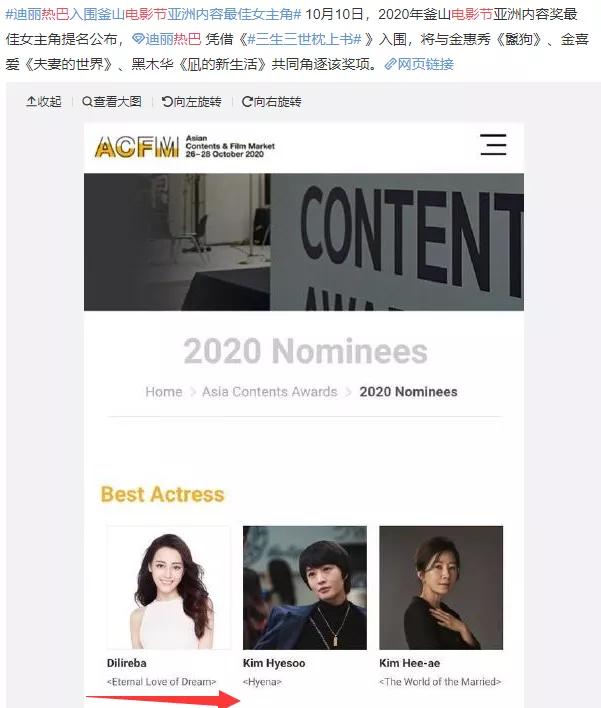Screen dimensions: 601x708
Task: Click Kim Hyesoo nominee photo
Action: (305, 587)
